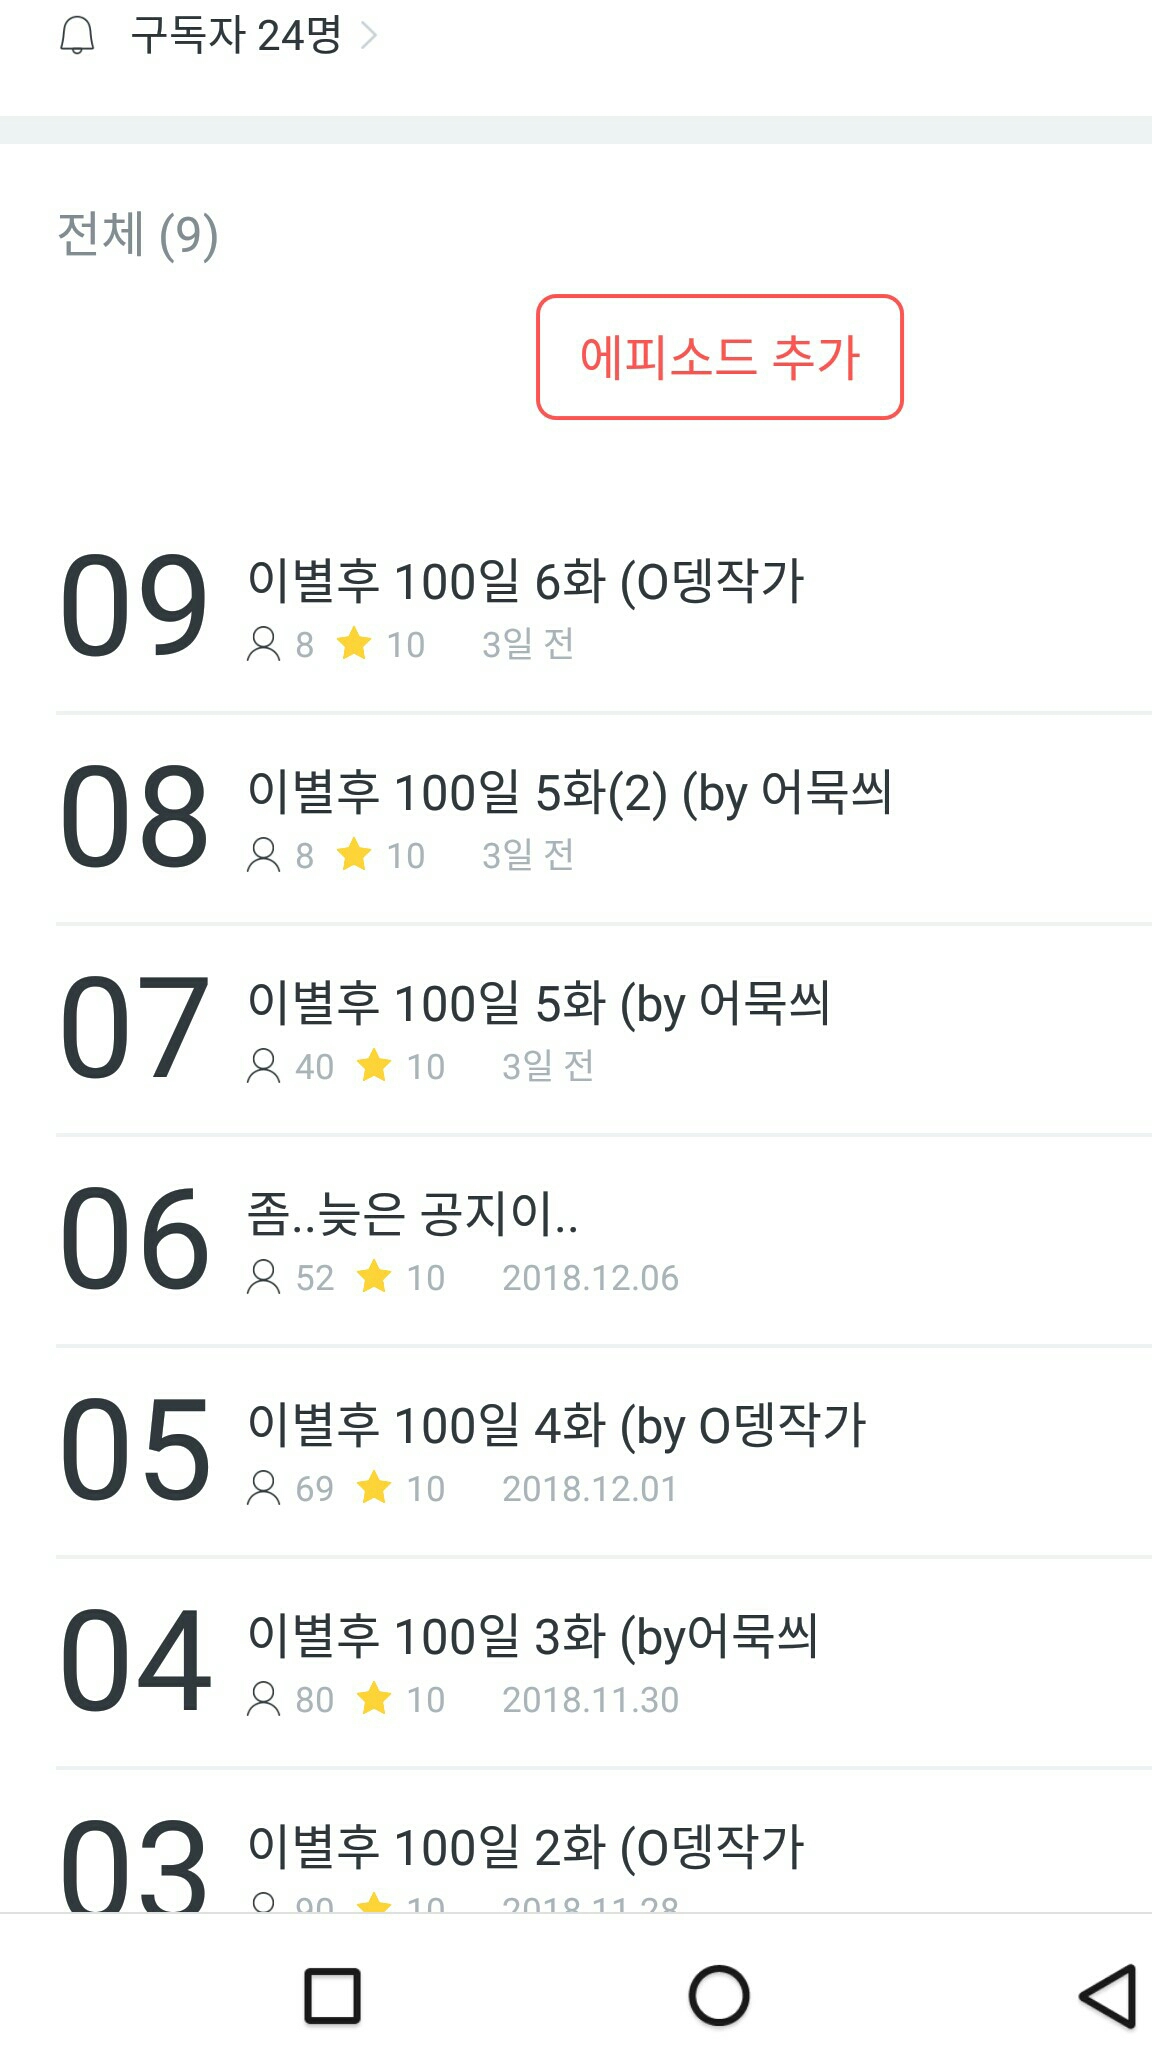Tap the star icon on episode 05
Viewport: 1152px width, 2048px height.
coord(374,1488)
